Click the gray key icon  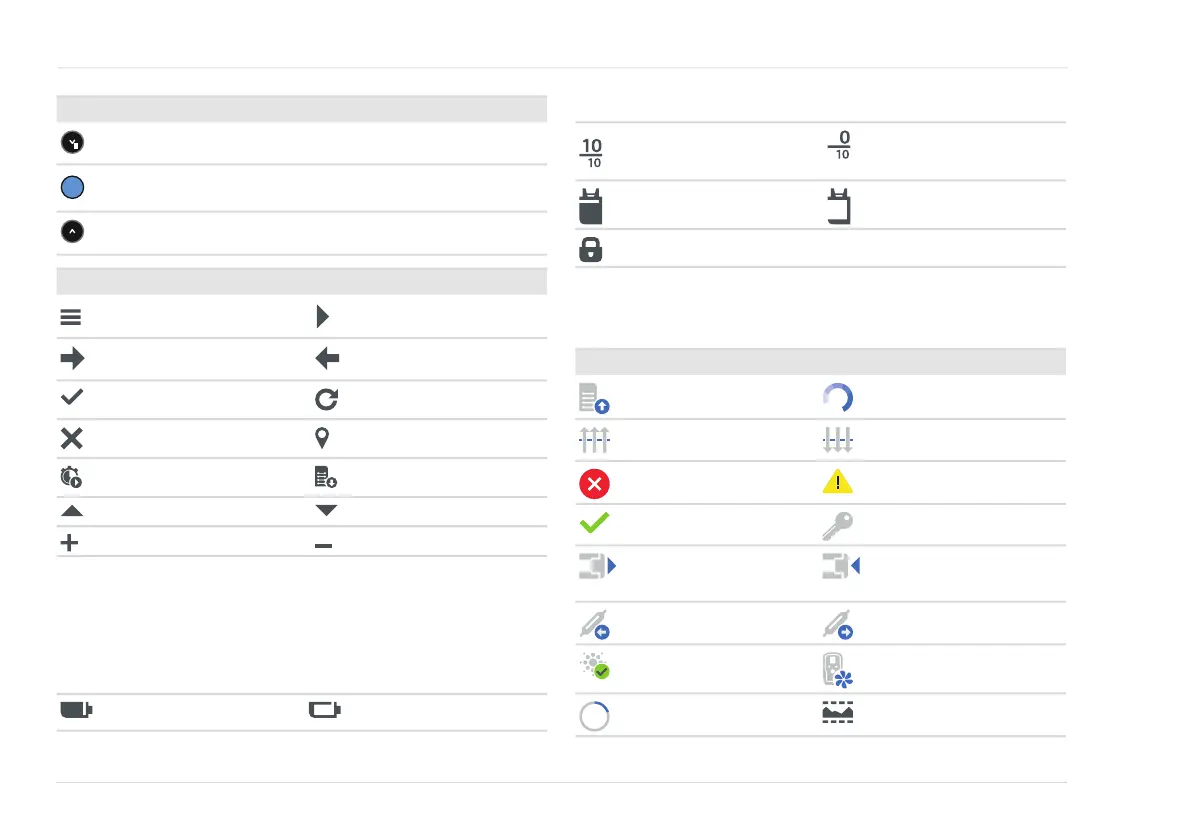(837, 525)
